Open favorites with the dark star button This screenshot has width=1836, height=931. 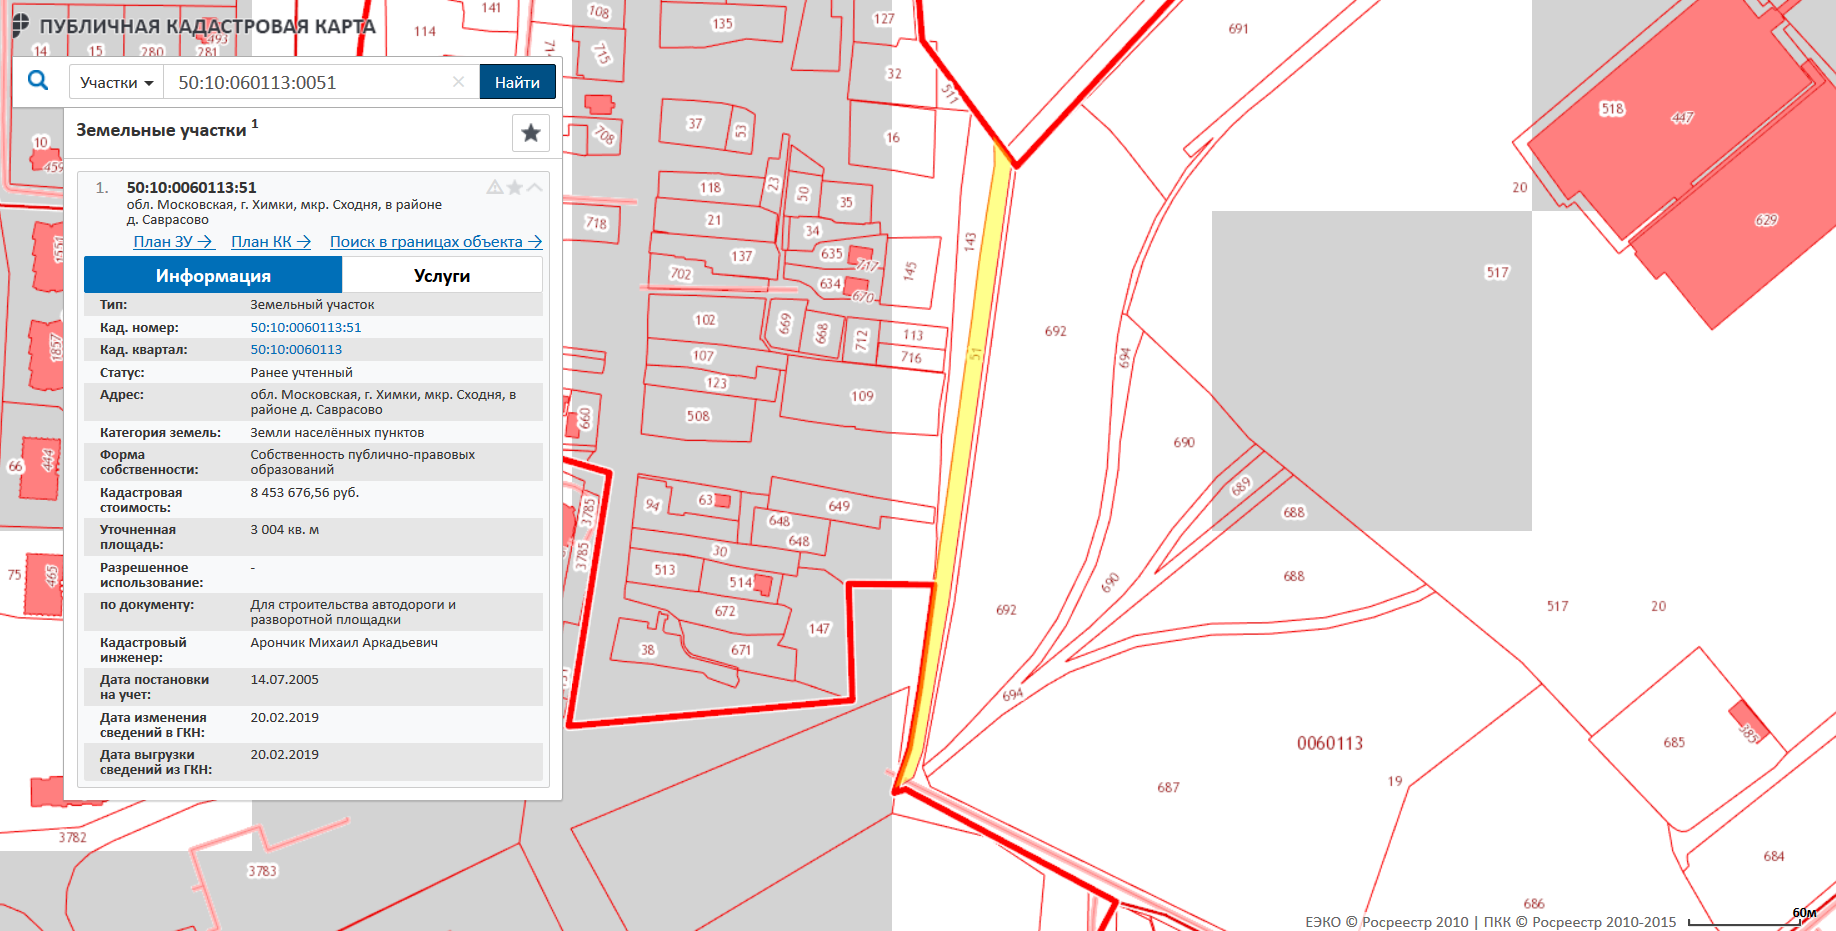(x=531, y=133)
